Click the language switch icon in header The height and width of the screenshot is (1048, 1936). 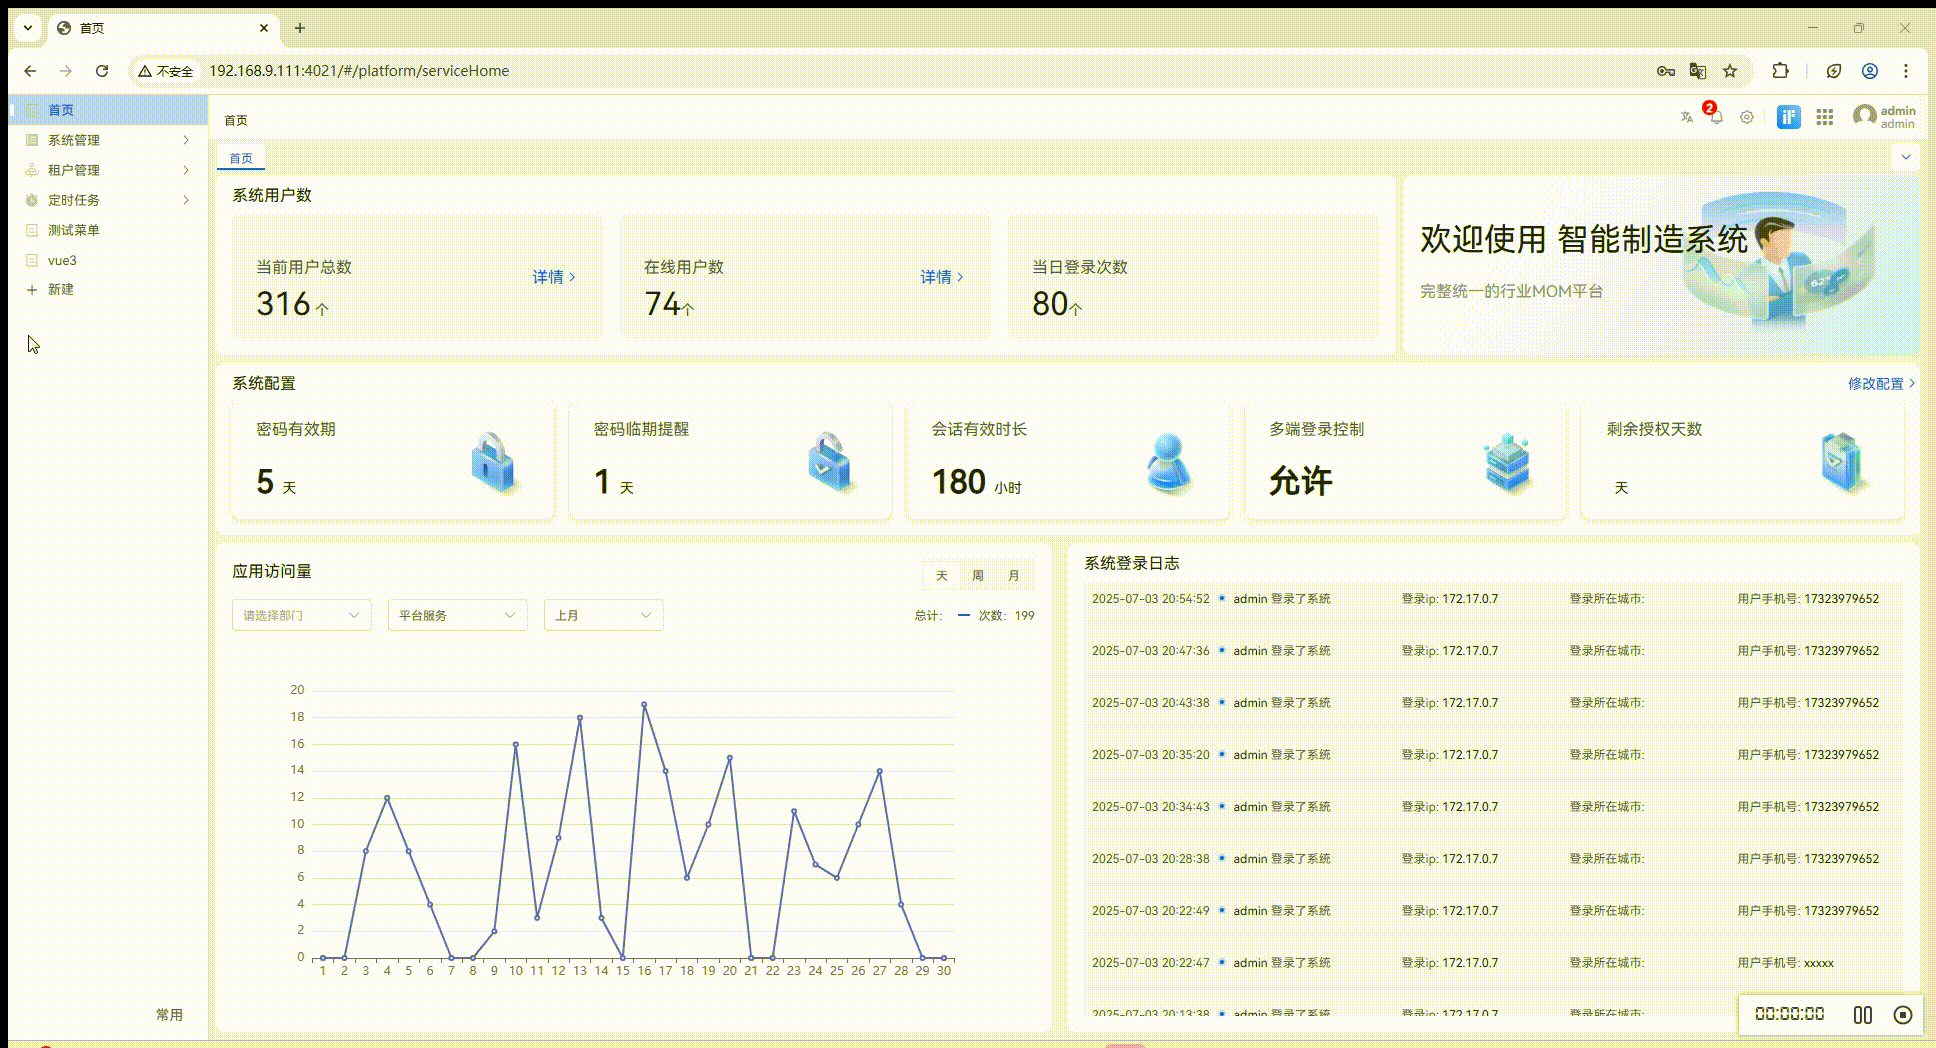click(x=1687, y=117)
